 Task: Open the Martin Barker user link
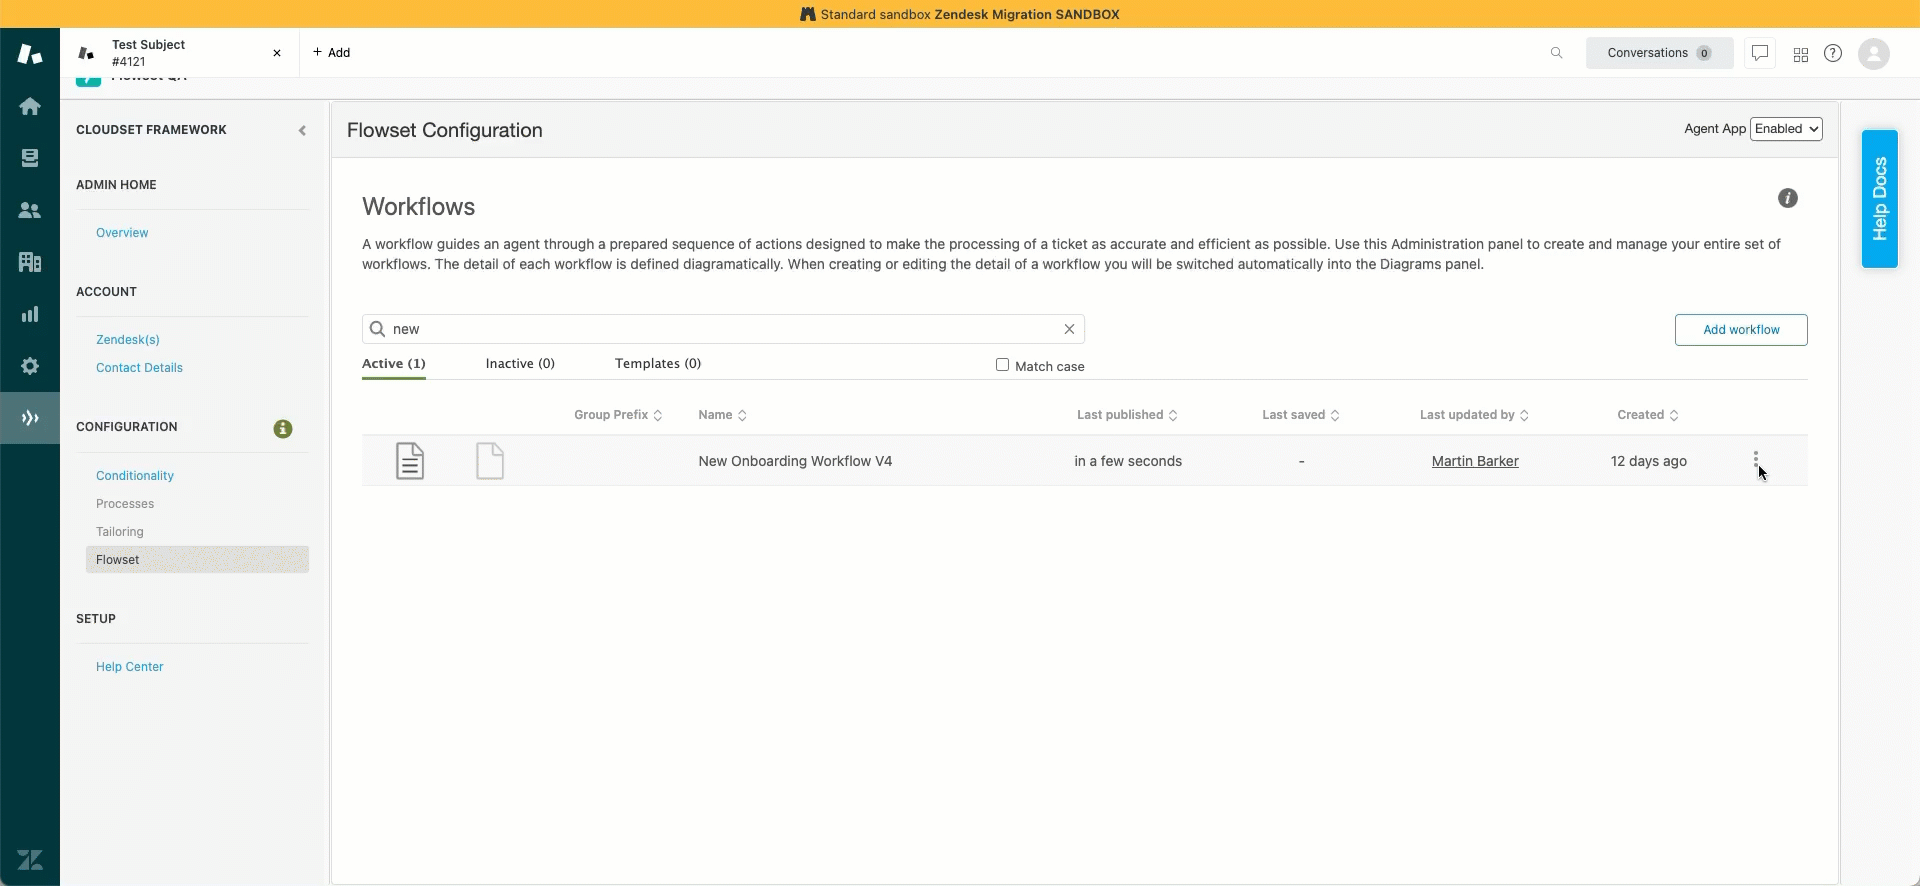pos(1475,461)
